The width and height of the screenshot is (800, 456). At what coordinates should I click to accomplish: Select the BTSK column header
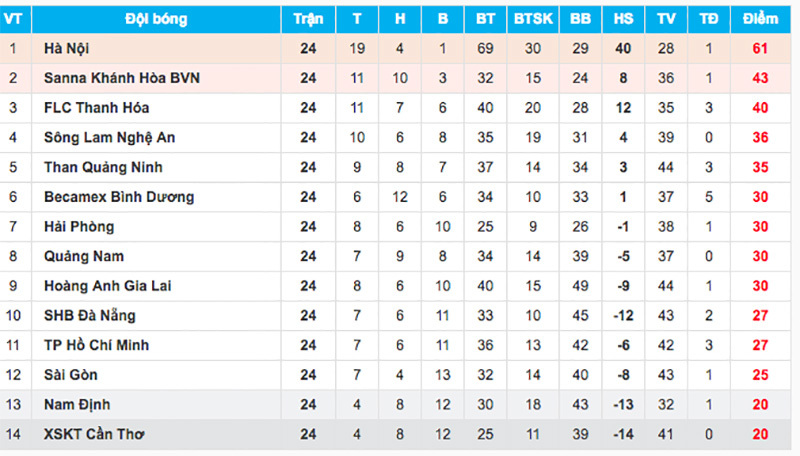coord(533,19)
